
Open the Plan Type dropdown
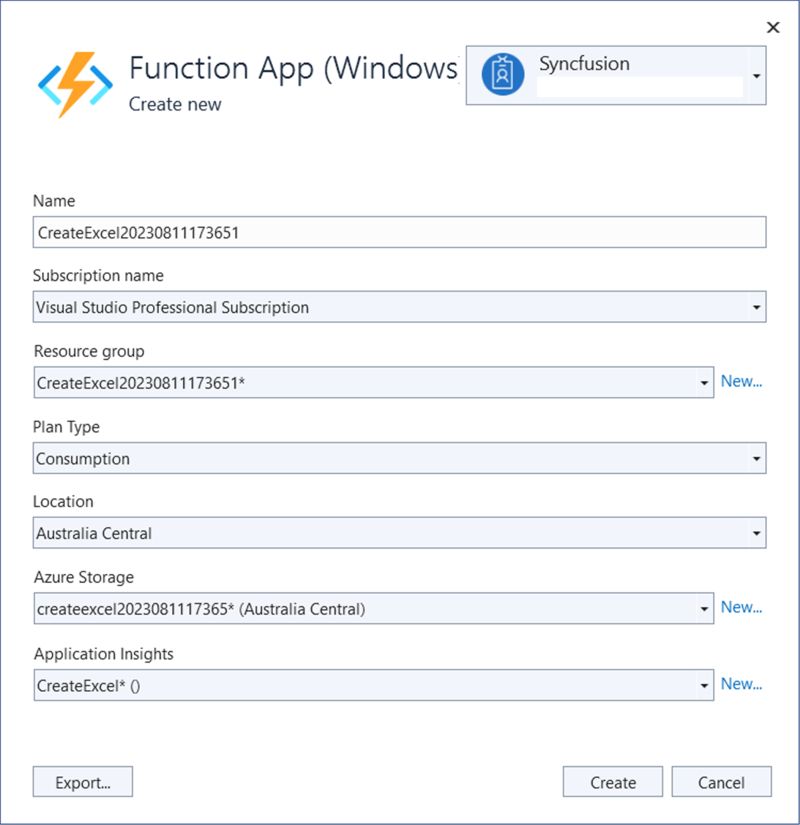pyautogui.click(x=757, y=458)
